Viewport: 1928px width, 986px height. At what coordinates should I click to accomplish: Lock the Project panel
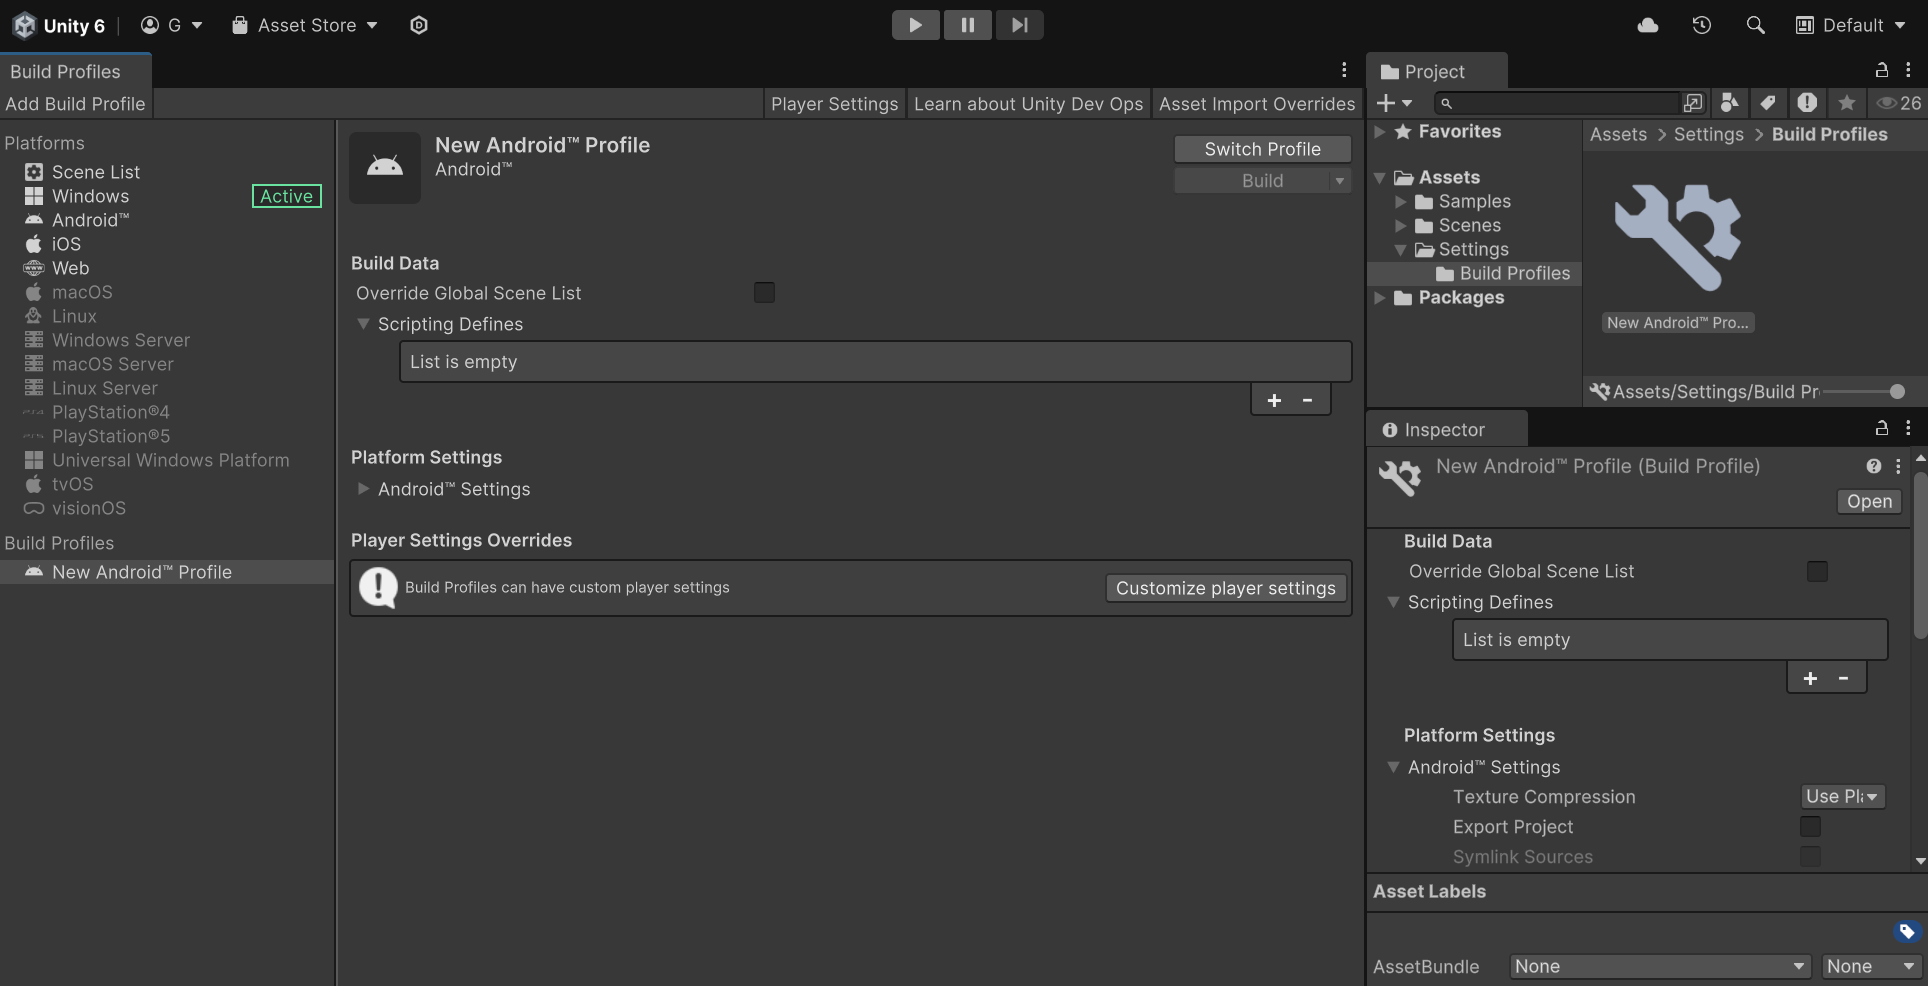(x=1881, y=70)
